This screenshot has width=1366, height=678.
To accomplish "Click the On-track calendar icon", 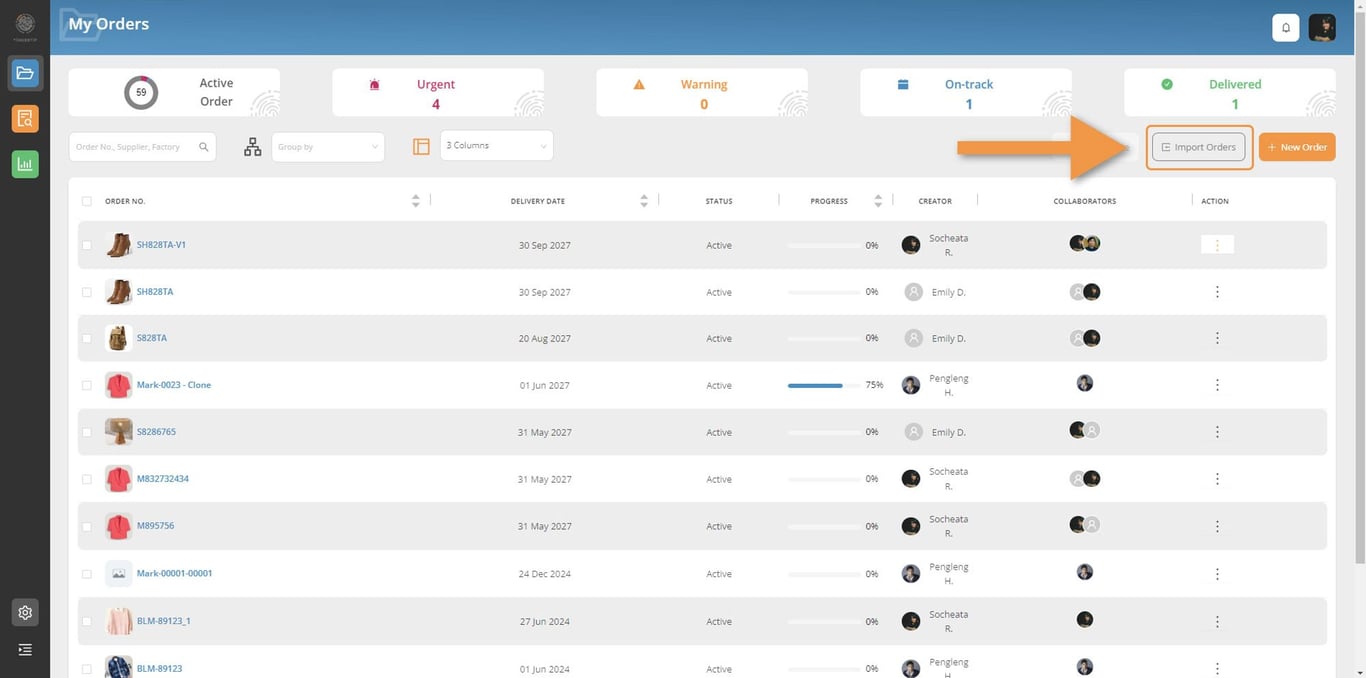I will pos(903,85).
